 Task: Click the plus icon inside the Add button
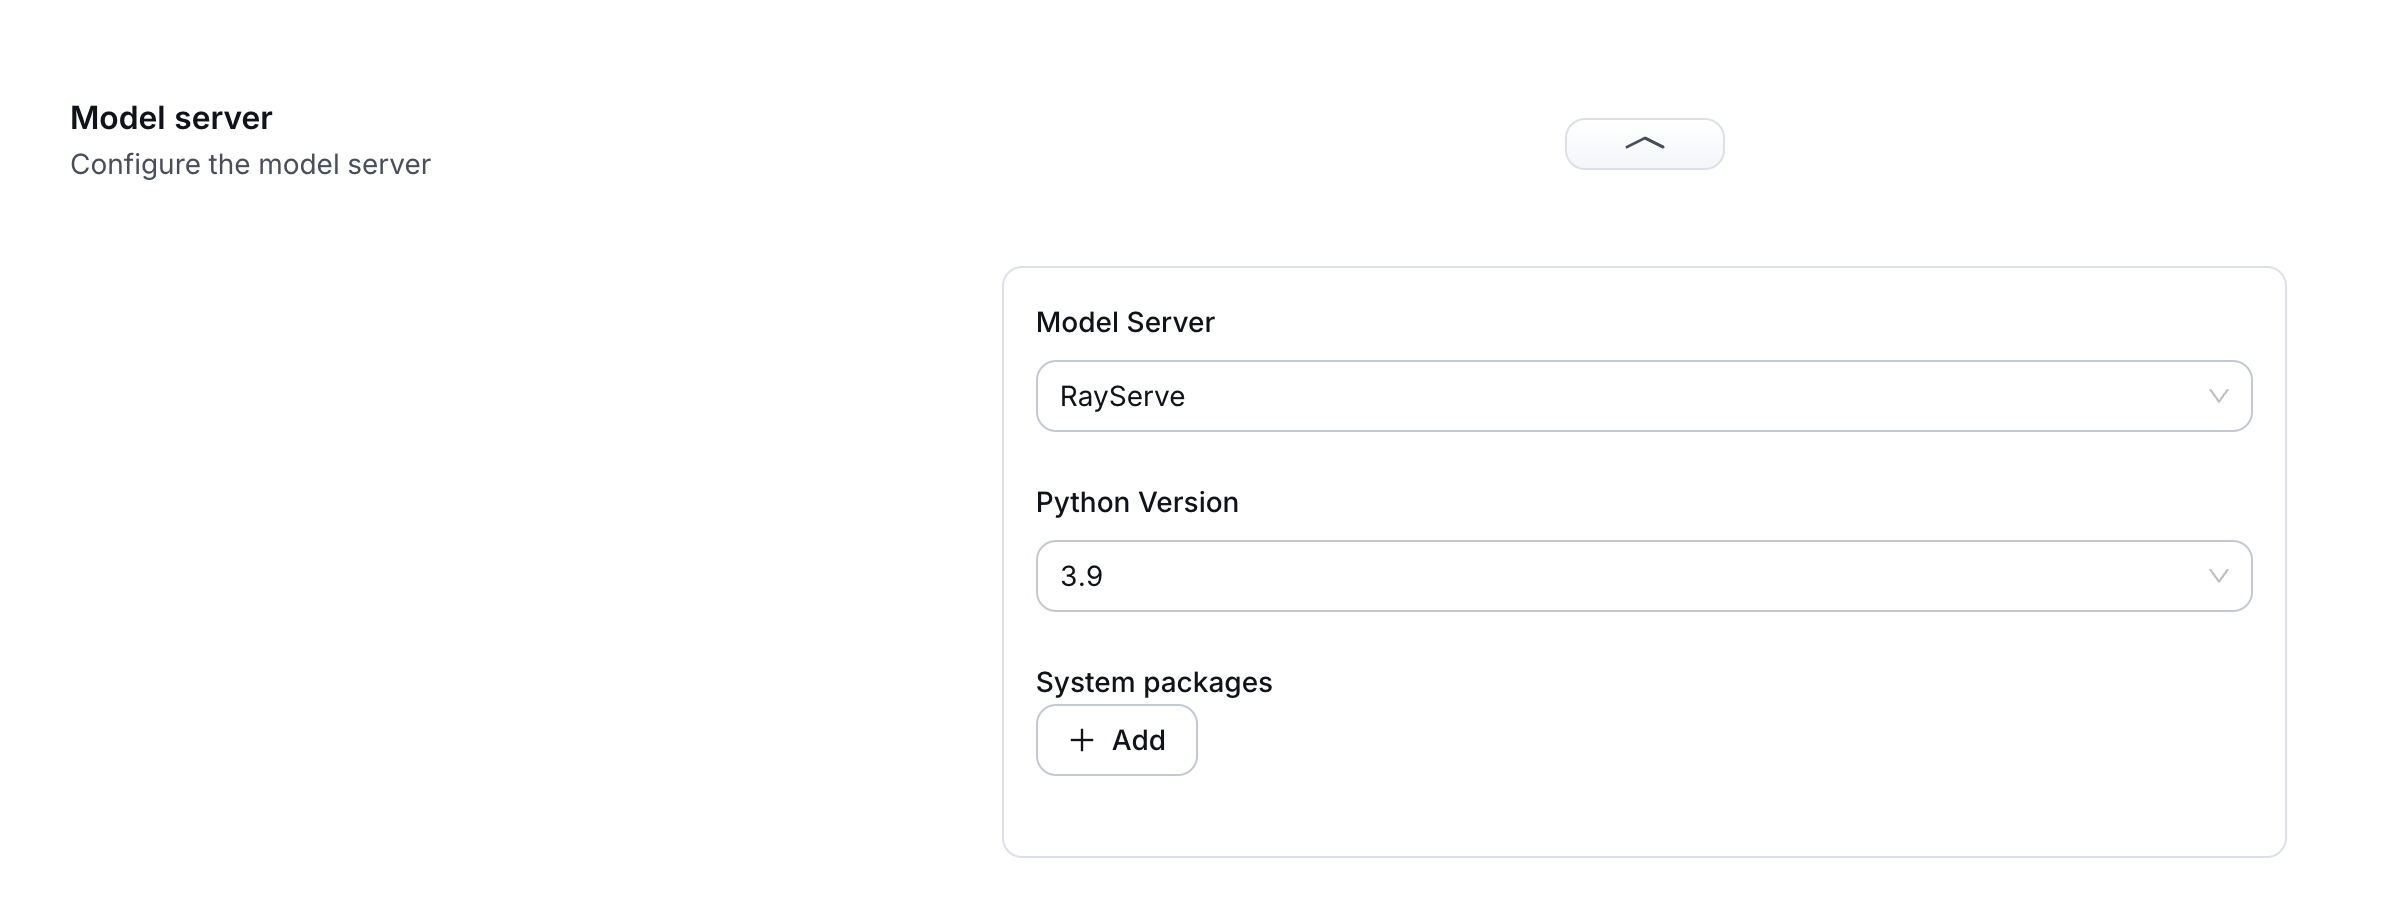[x=1082, y=740]
